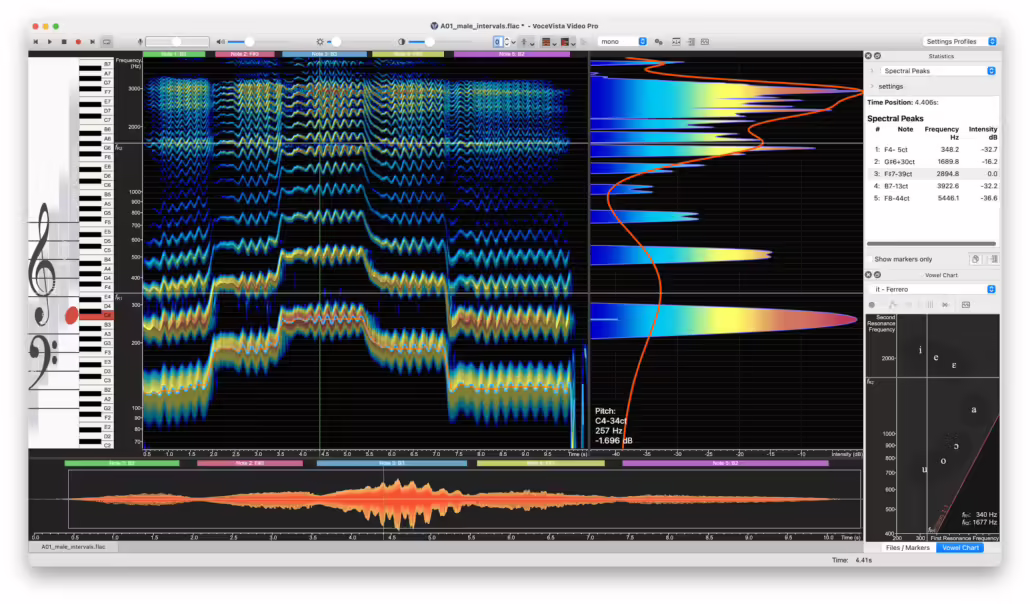Click the speaker volume icon
Viewport: 1030px width, 604px height.
coord(220,41)
